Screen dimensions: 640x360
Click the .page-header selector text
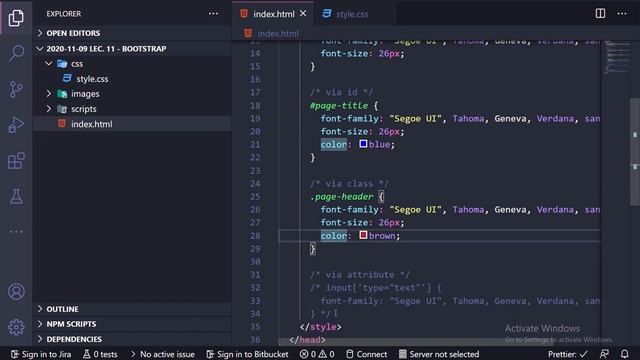(x=342, y=197)
